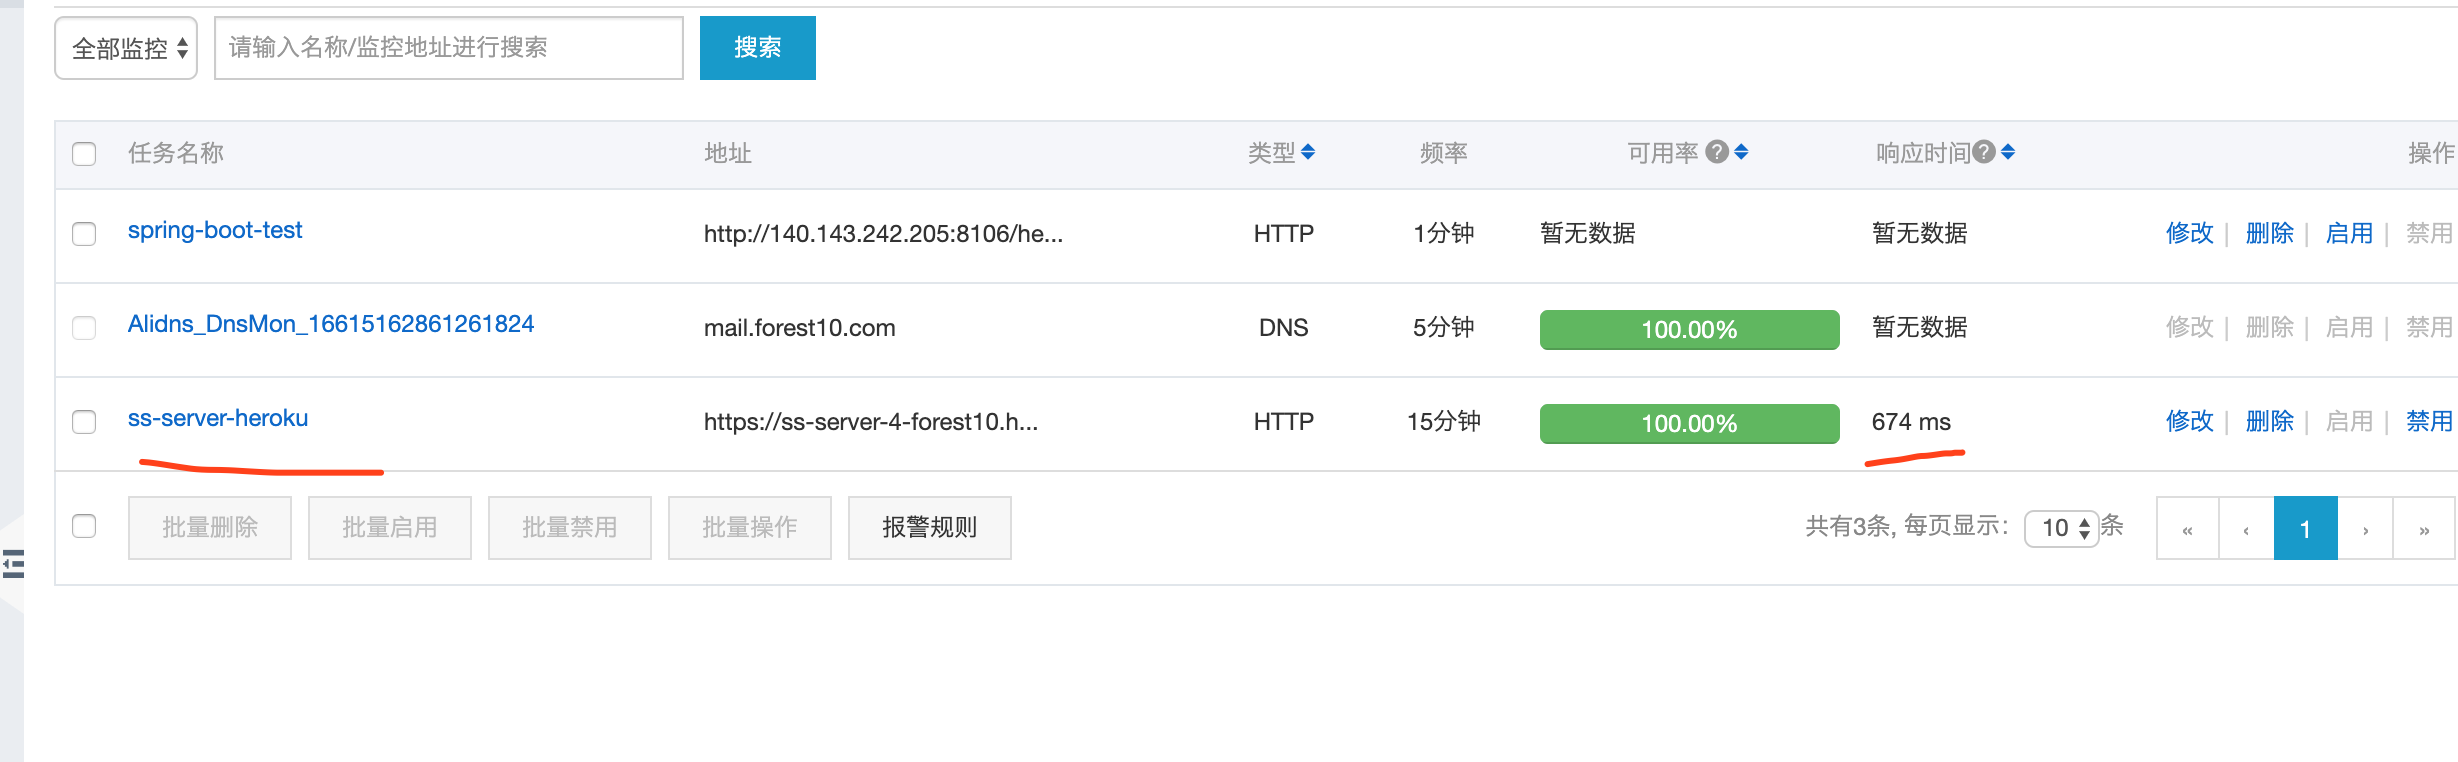
Task: Click 启用 for spring-boot-test
Action: pos(2350,233)
